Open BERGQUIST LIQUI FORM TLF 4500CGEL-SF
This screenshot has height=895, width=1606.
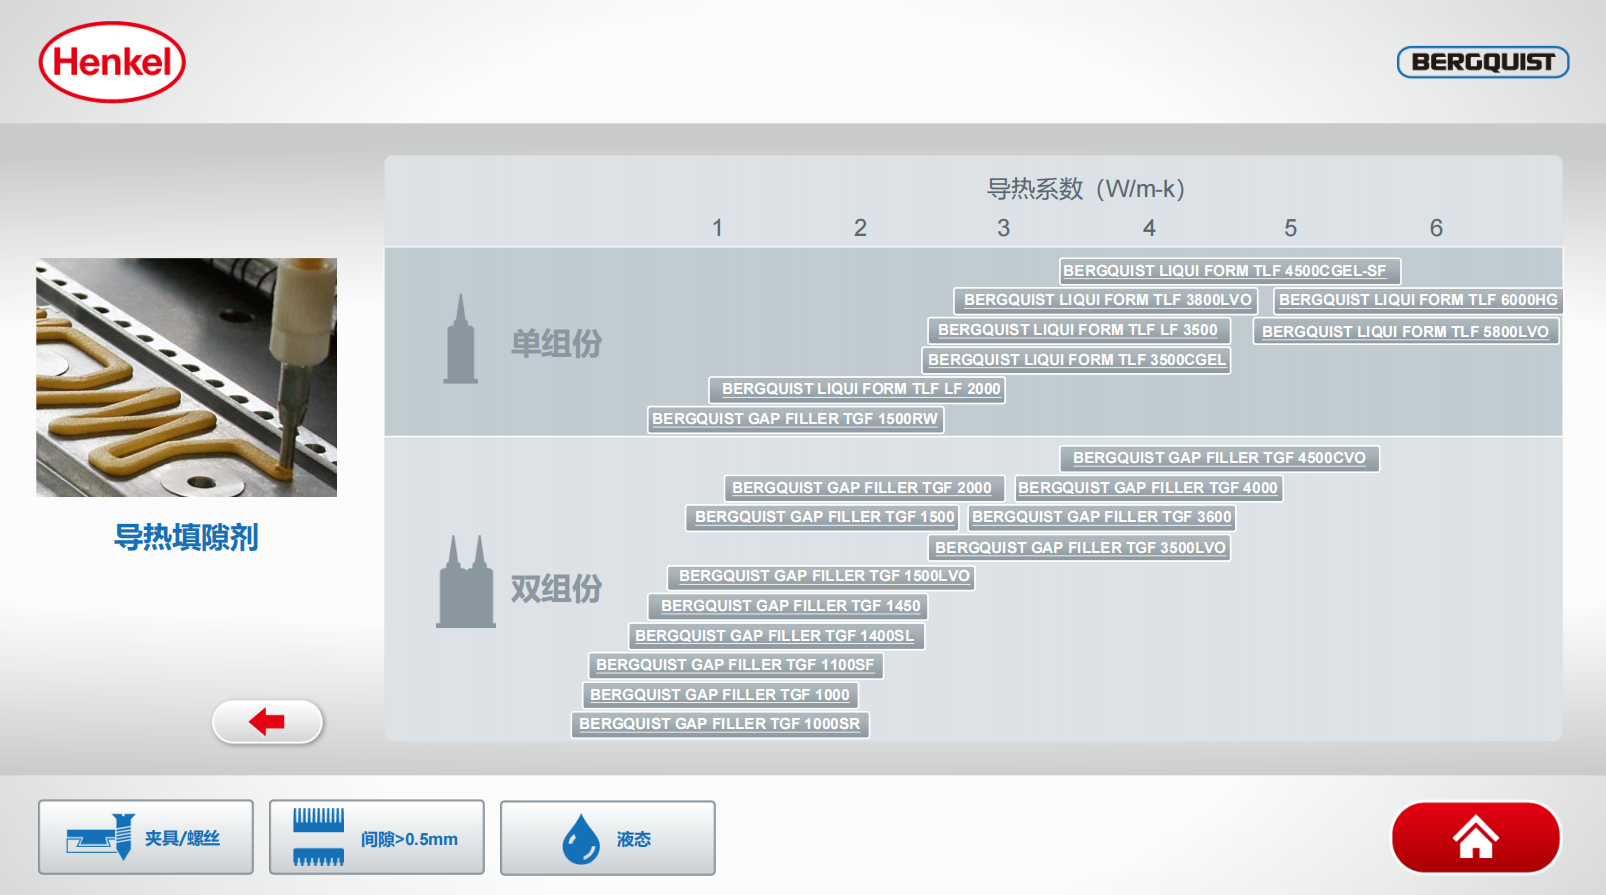[1229, 271]
